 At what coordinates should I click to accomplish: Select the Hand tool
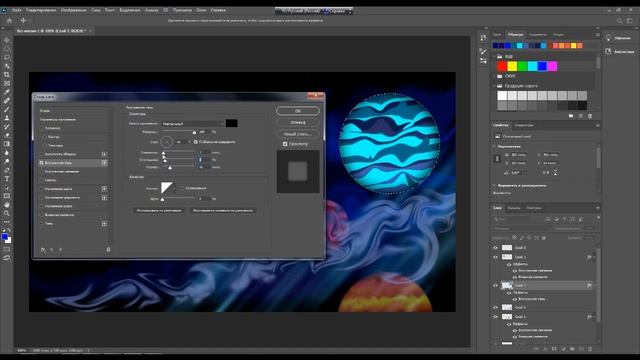tap(7, 204)
